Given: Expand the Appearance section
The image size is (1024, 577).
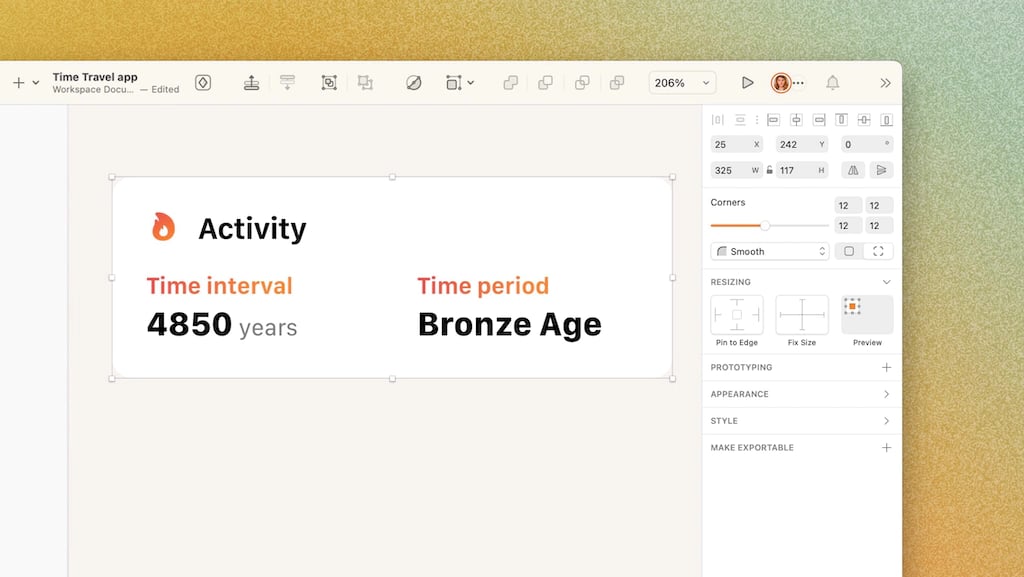Looking at the screenshot, I should tap(801, 394).
